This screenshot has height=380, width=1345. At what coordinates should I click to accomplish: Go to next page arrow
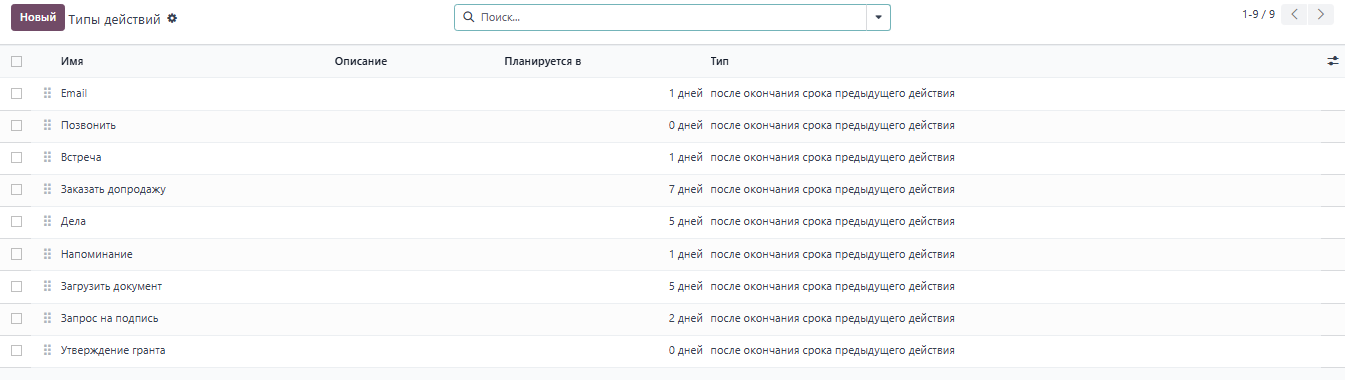click(1321, 14)
